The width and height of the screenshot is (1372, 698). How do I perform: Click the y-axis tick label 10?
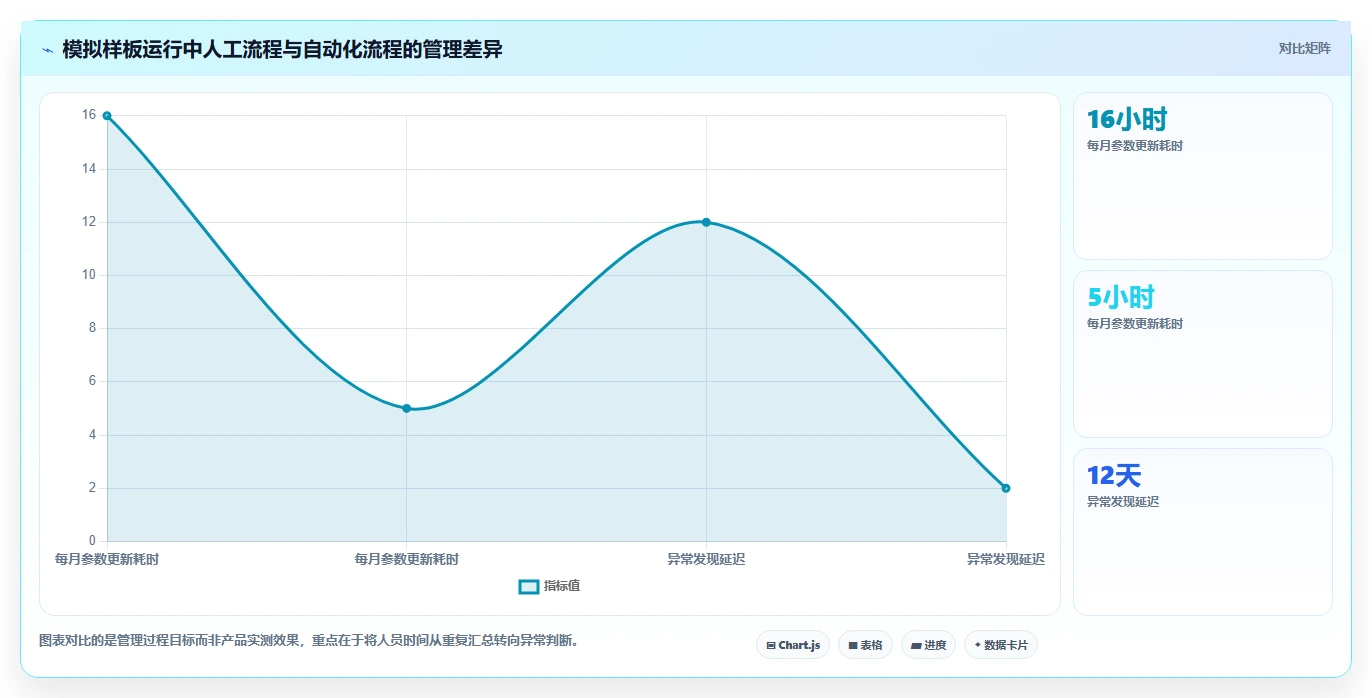coord(89,275)
